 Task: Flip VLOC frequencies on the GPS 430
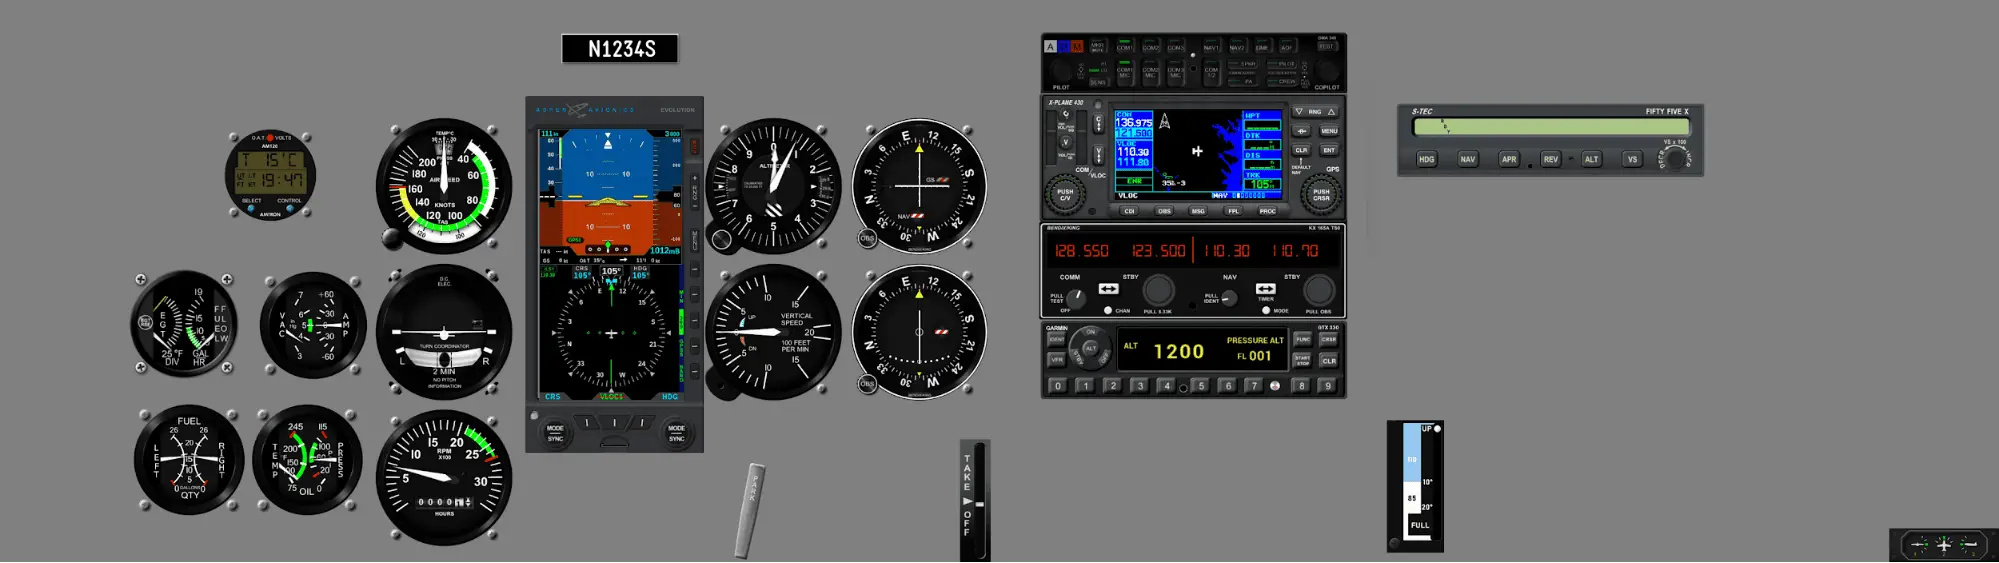1098,155
